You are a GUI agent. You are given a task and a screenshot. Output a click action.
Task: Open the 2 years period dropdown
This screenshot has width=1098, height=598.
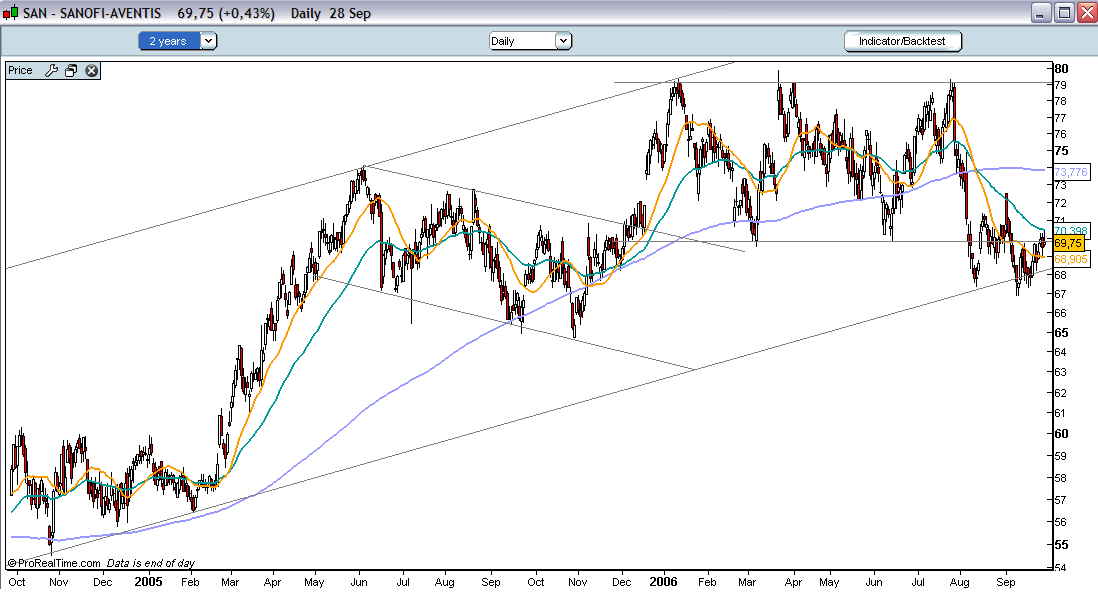coord(178,41)
